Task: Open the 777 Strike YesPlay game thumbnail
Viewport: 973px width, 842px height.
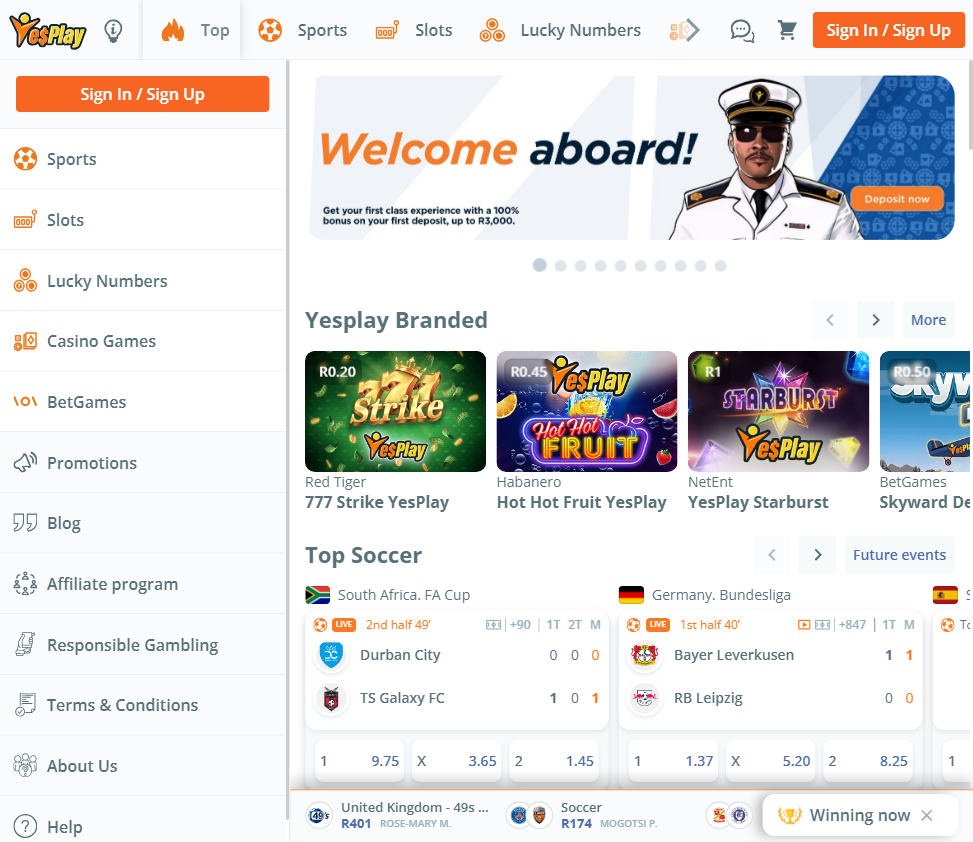Action: pyautogui.click(x=395, y=411)
